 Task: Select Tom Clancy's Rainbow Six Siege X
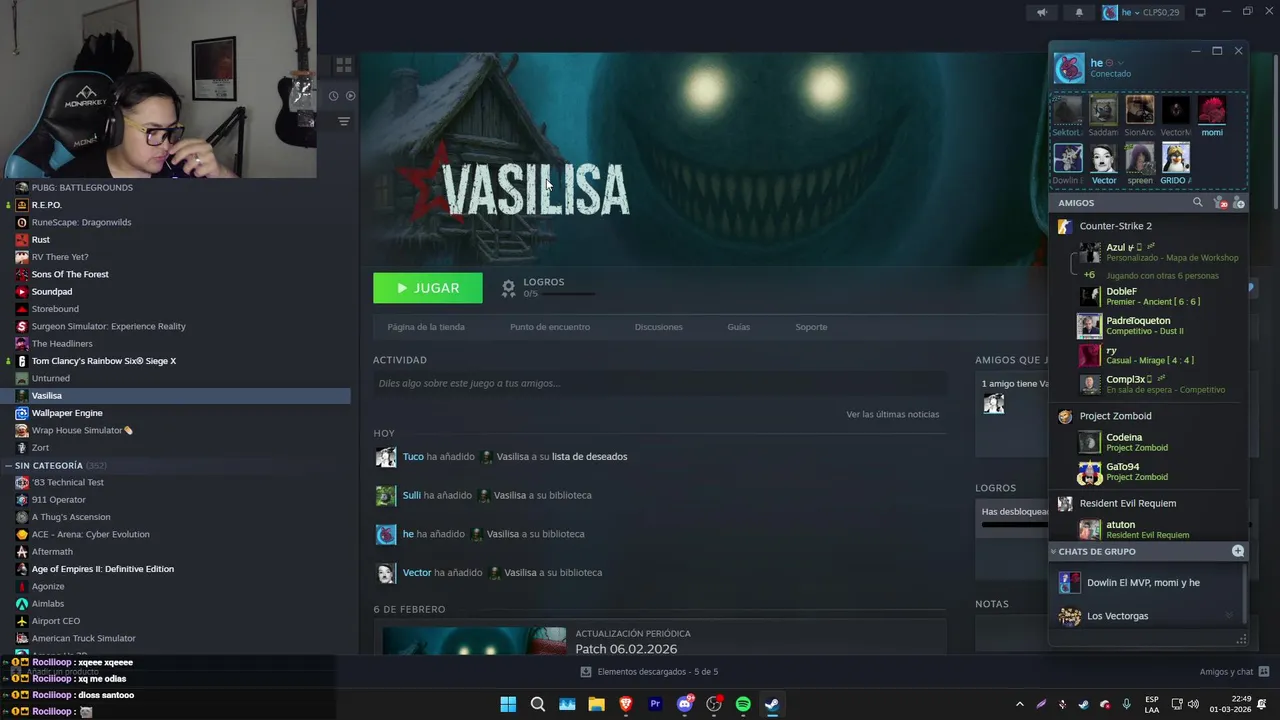[x=104, y=361]
